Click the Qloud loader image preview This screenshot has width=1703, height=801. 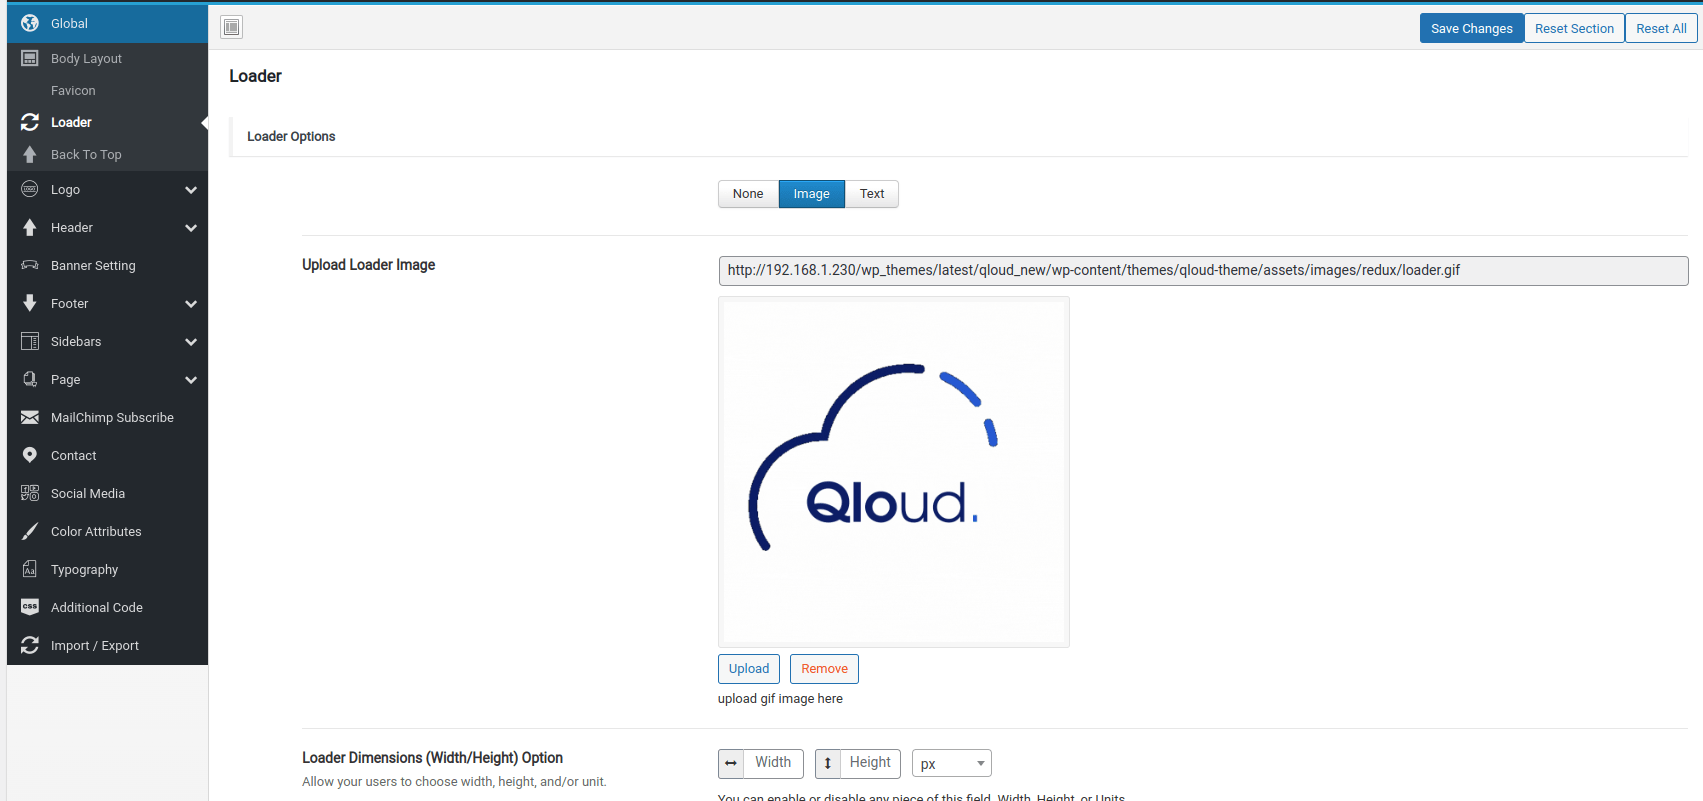[x=894, y=472]
